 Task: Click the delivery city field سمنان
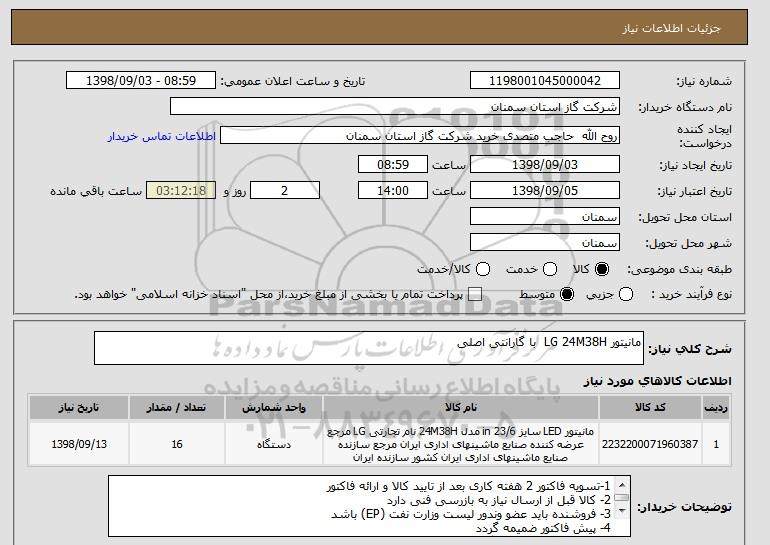[545, 243]
